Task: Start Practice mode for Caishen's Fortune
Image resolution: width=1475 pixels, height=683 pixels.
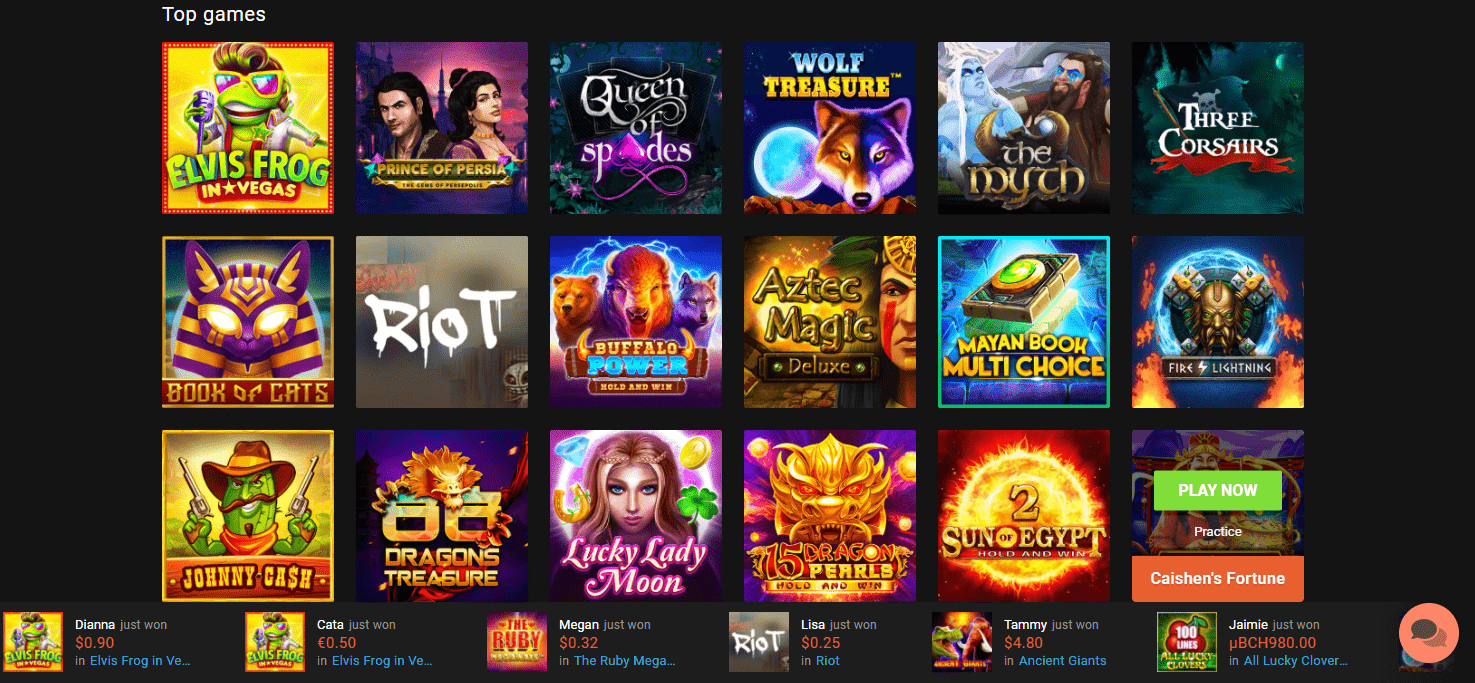Action: (1217, 531)
